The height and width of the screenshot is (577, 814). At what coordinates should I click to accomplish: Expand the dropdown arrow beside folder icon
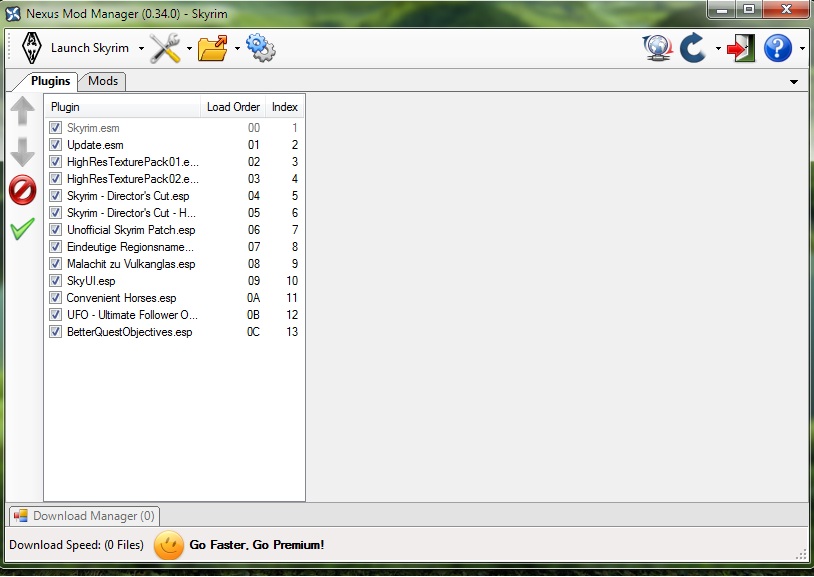(237, 49)
